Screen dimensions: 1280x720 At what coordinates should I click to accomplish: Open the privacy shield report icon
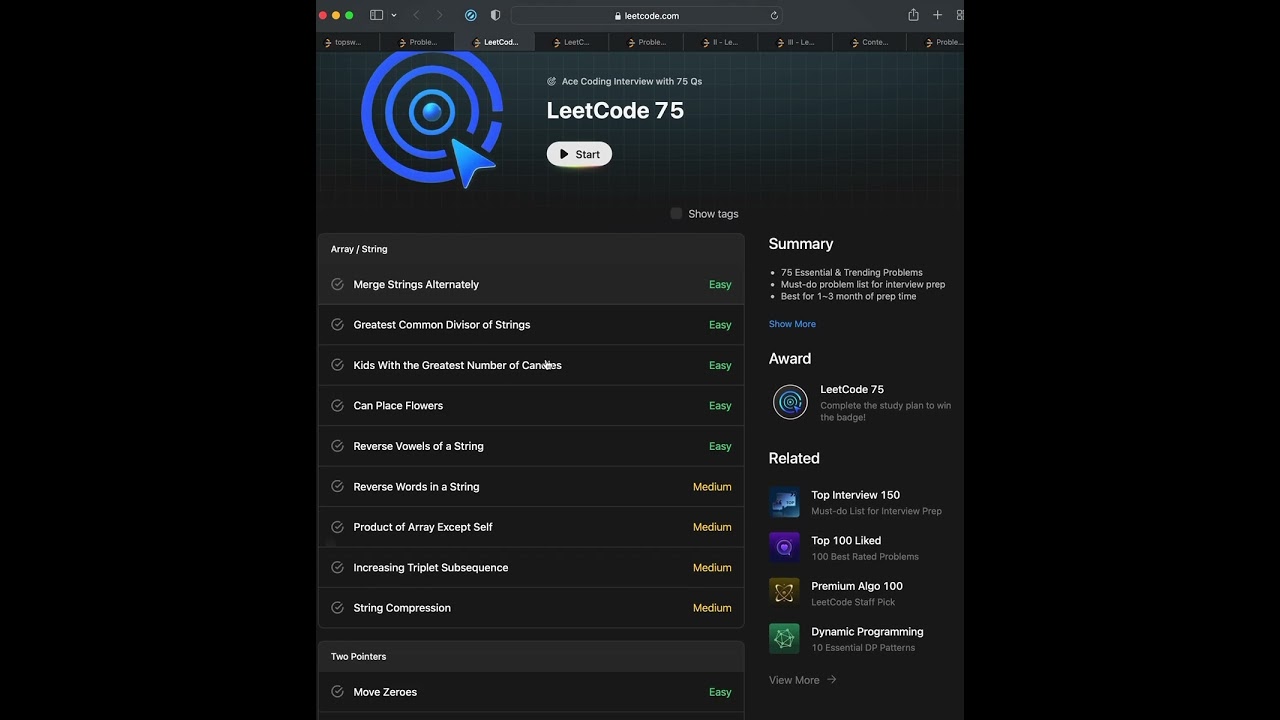click(495, 15)
